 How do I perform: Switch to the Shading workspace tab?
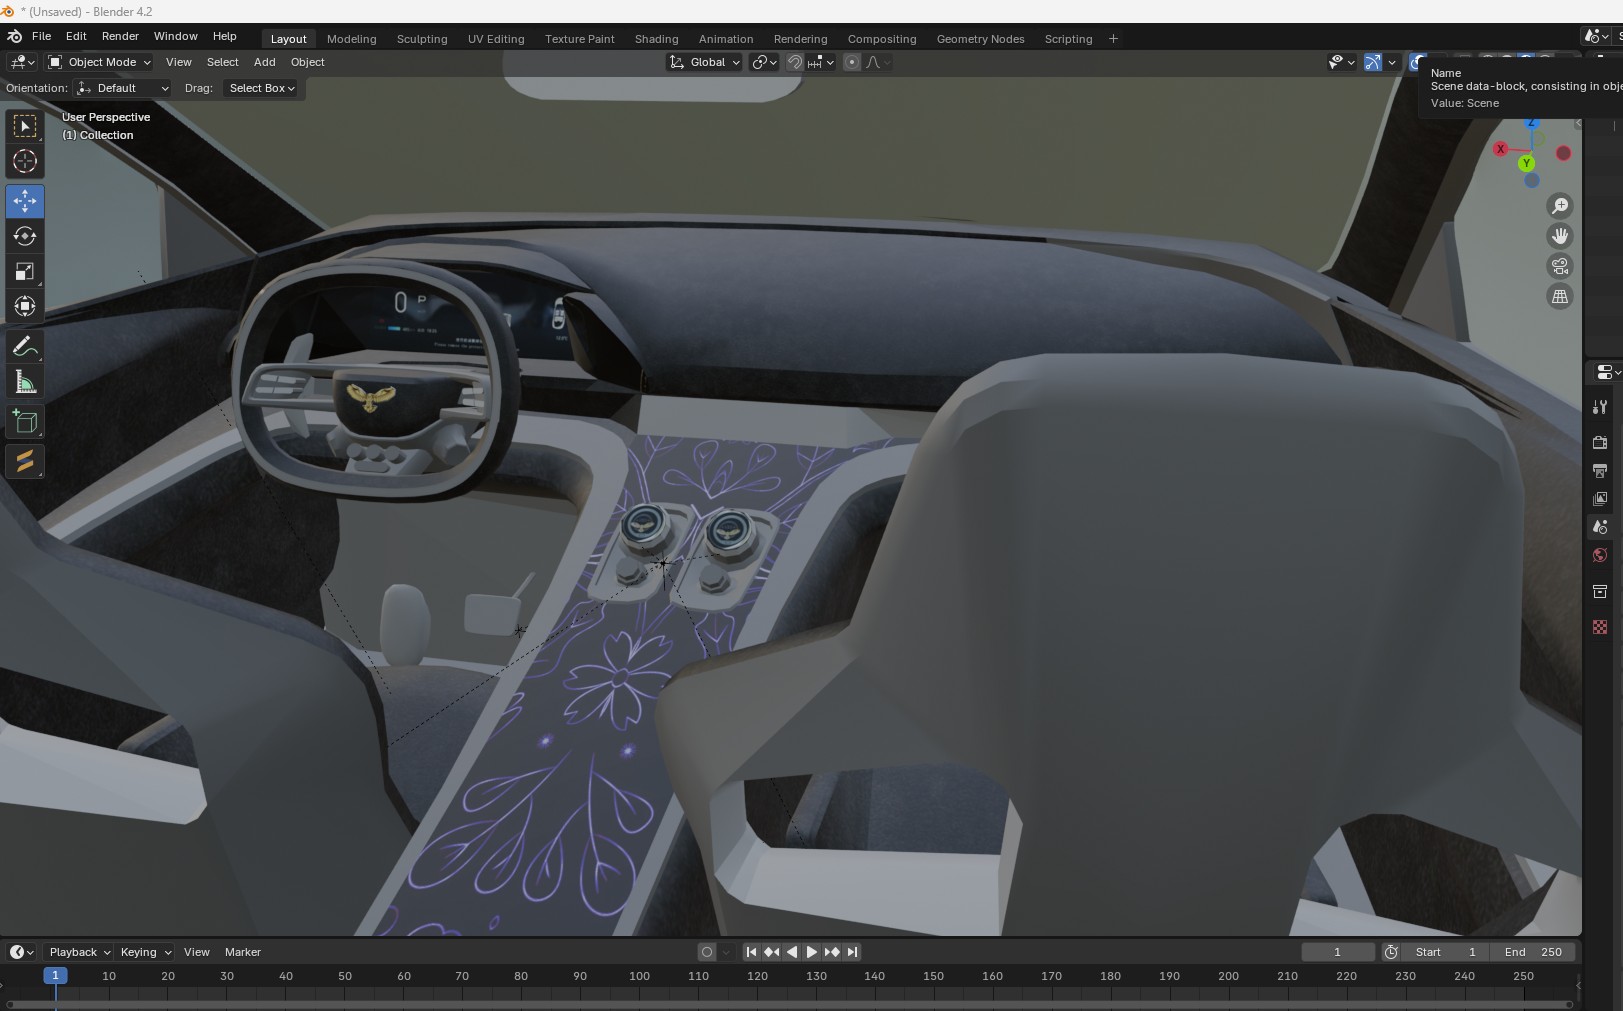656,39
